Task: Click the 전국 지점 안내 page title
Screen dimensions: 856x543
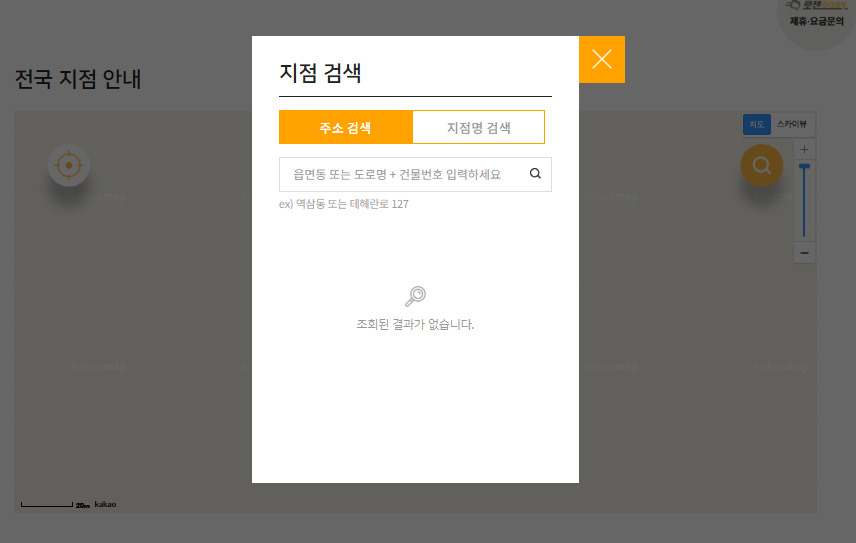Action: click(x=78, y=79)
